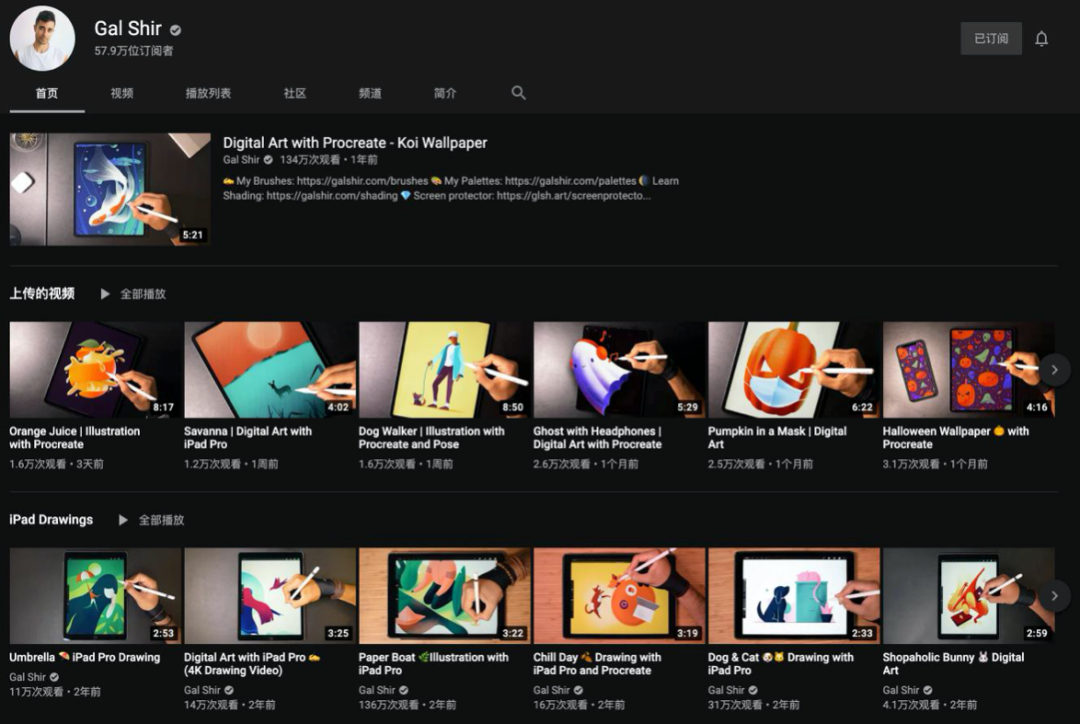Click the verified badge next to Gal Shir title

tap(176, 30)
